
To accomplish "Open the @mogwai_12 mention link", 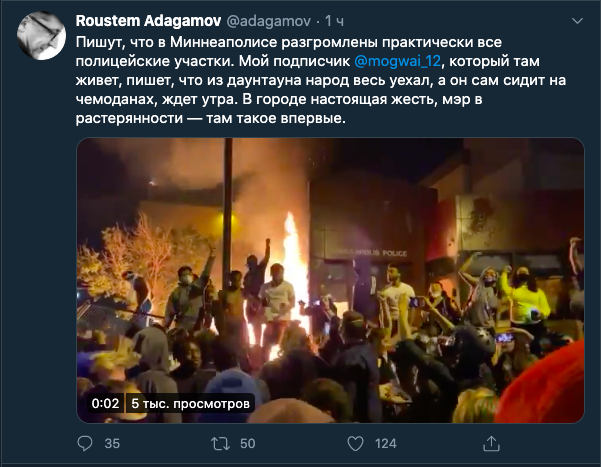I will tap(397, 61).
